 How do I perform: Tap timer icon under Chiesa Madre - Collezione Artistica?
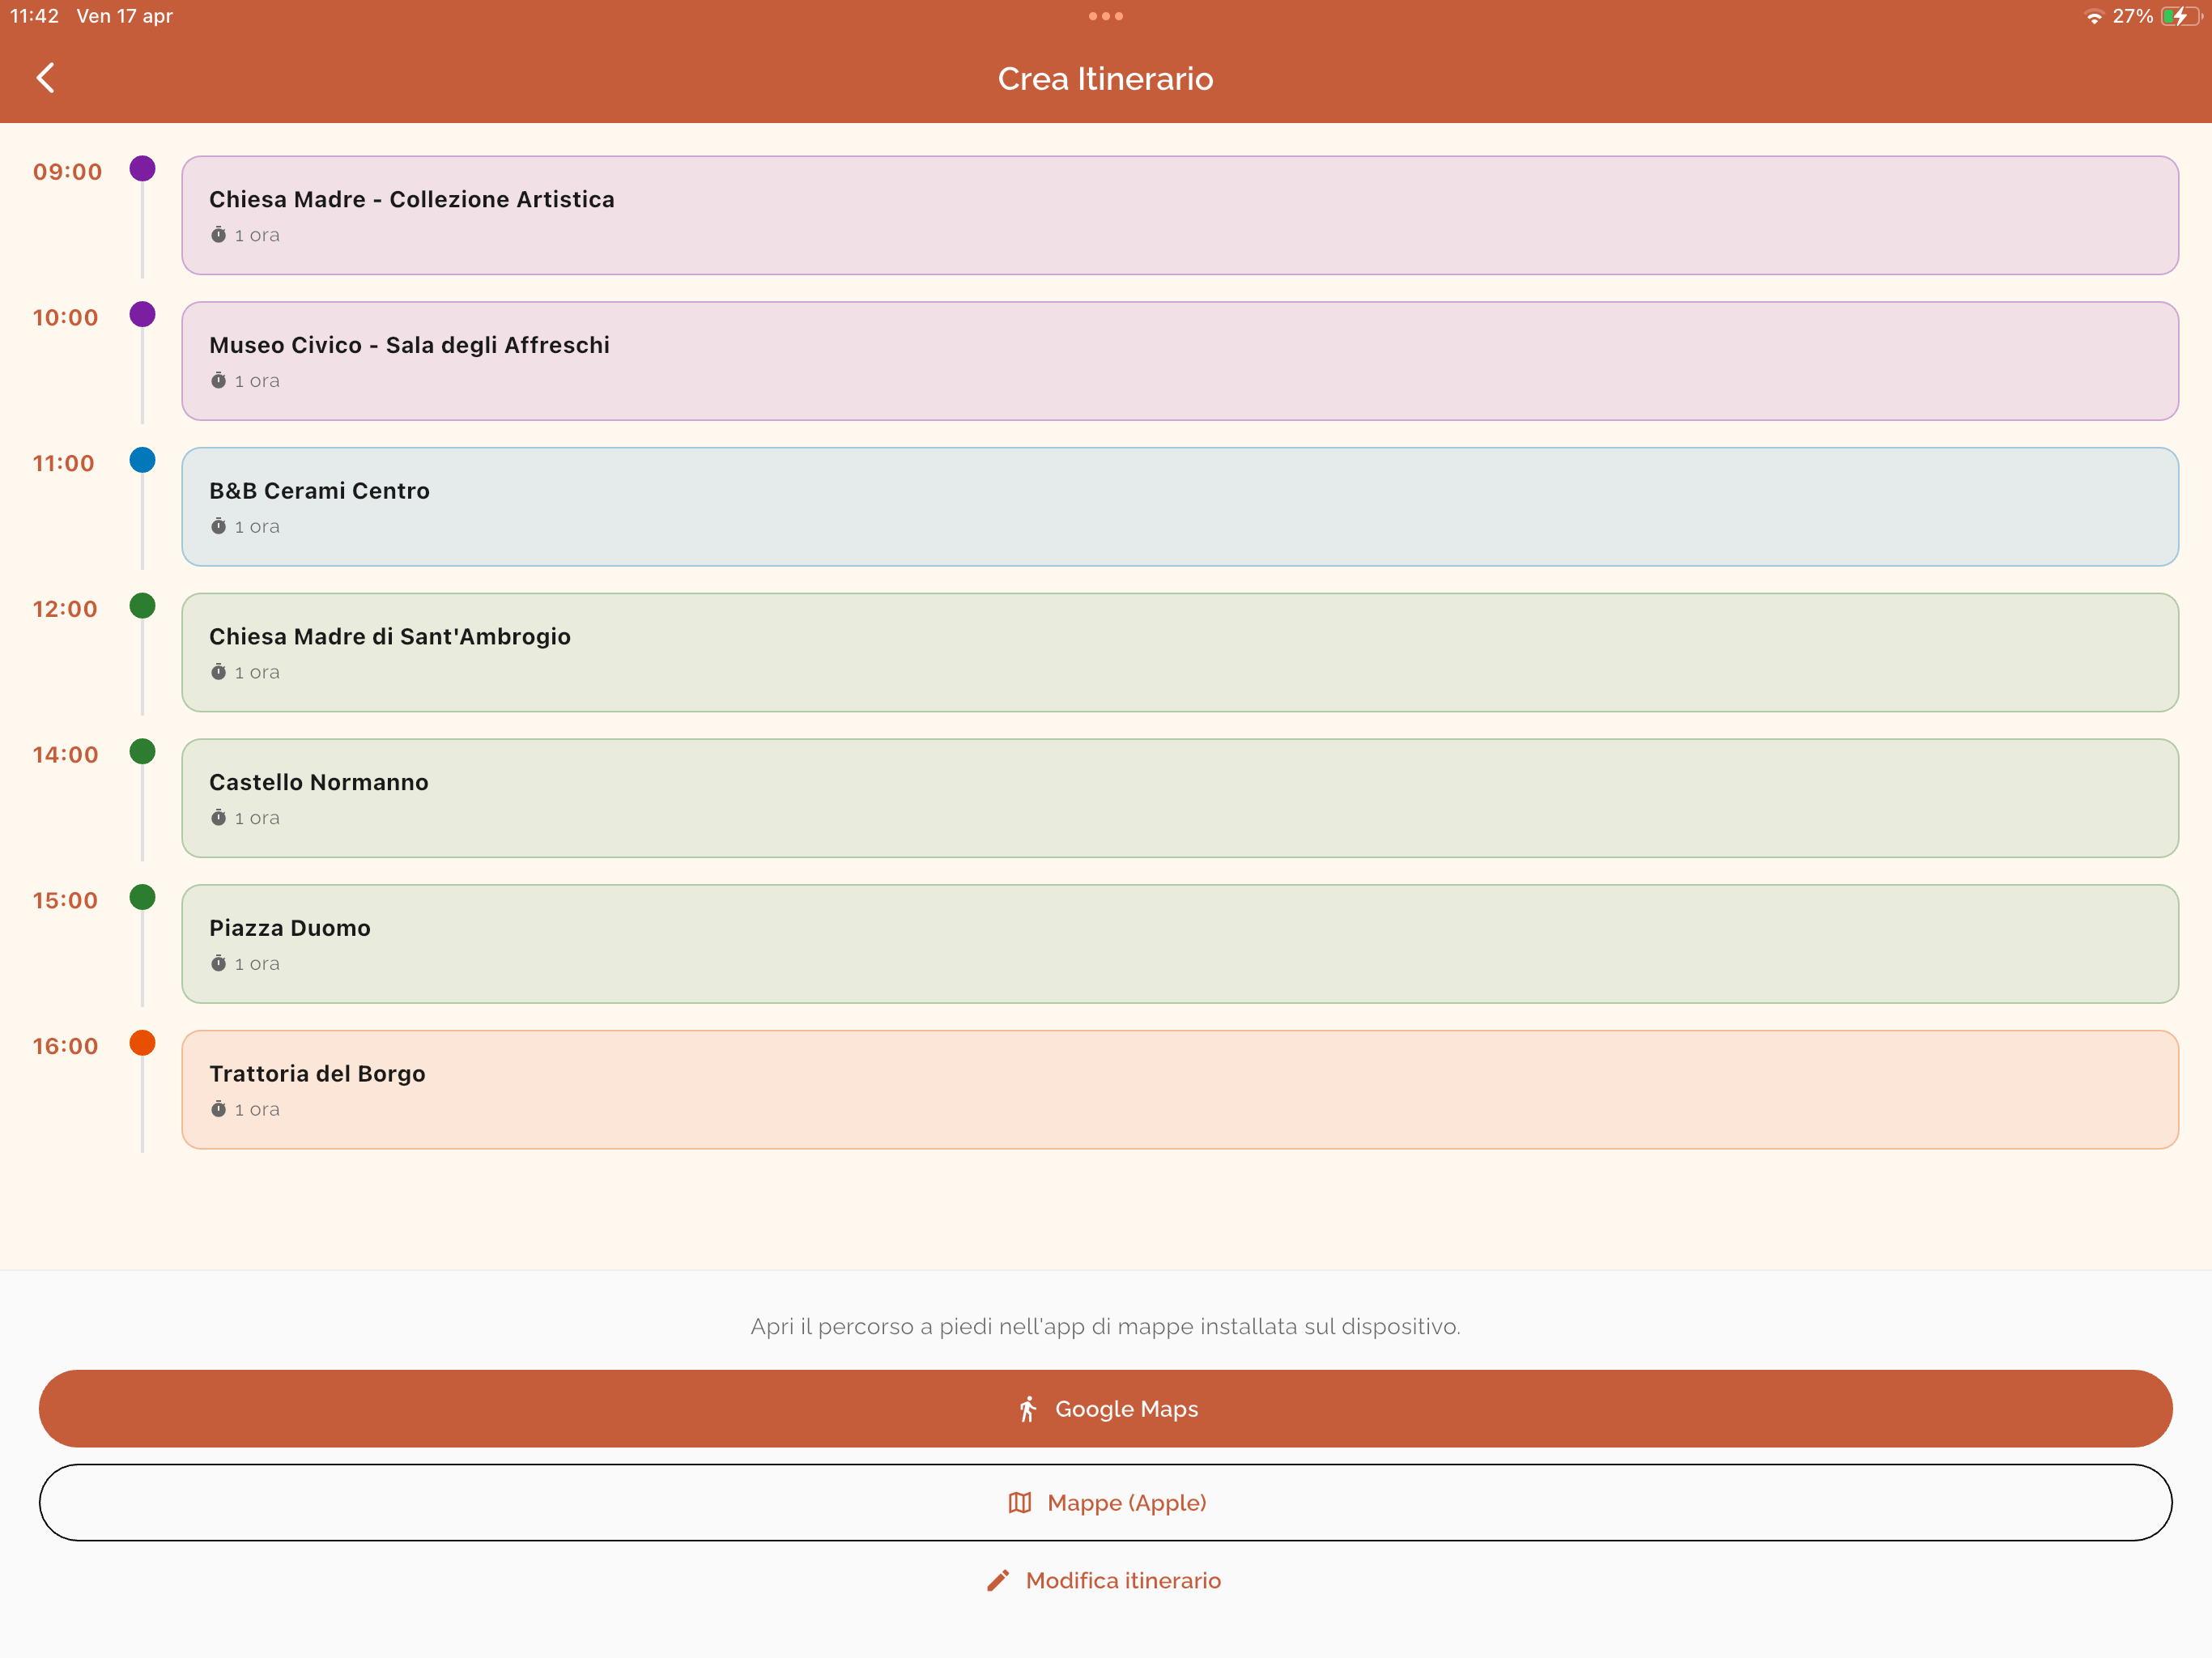click(x=218, y=235)
